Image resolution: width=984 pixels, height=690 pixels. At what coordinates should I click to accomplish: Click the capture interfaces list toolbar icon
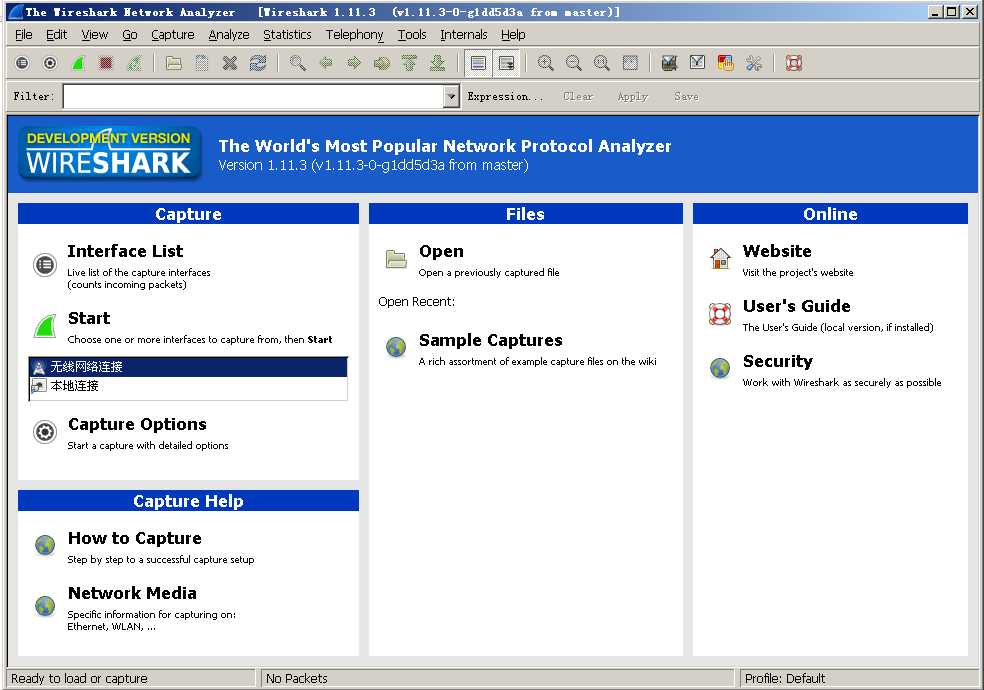click(22, 63)
